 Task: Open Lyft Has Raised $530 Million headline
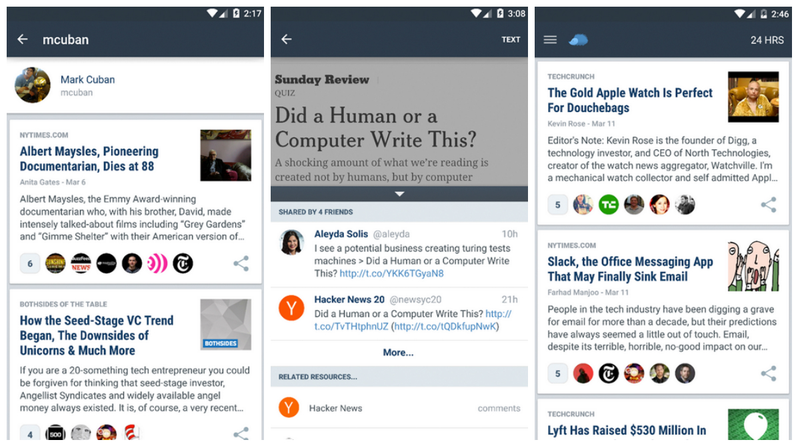tap(627, 430)
